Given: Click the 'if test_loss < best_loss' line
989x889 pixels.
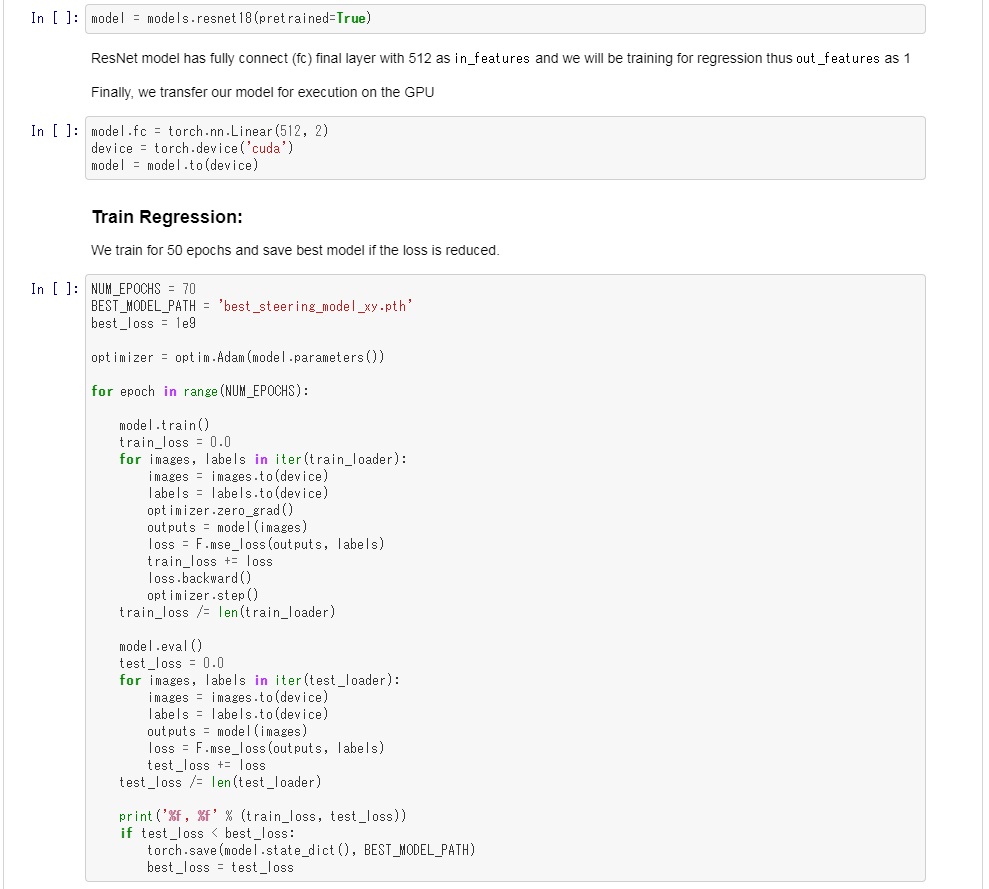Looking at the screenshot, I should point(207,833).
